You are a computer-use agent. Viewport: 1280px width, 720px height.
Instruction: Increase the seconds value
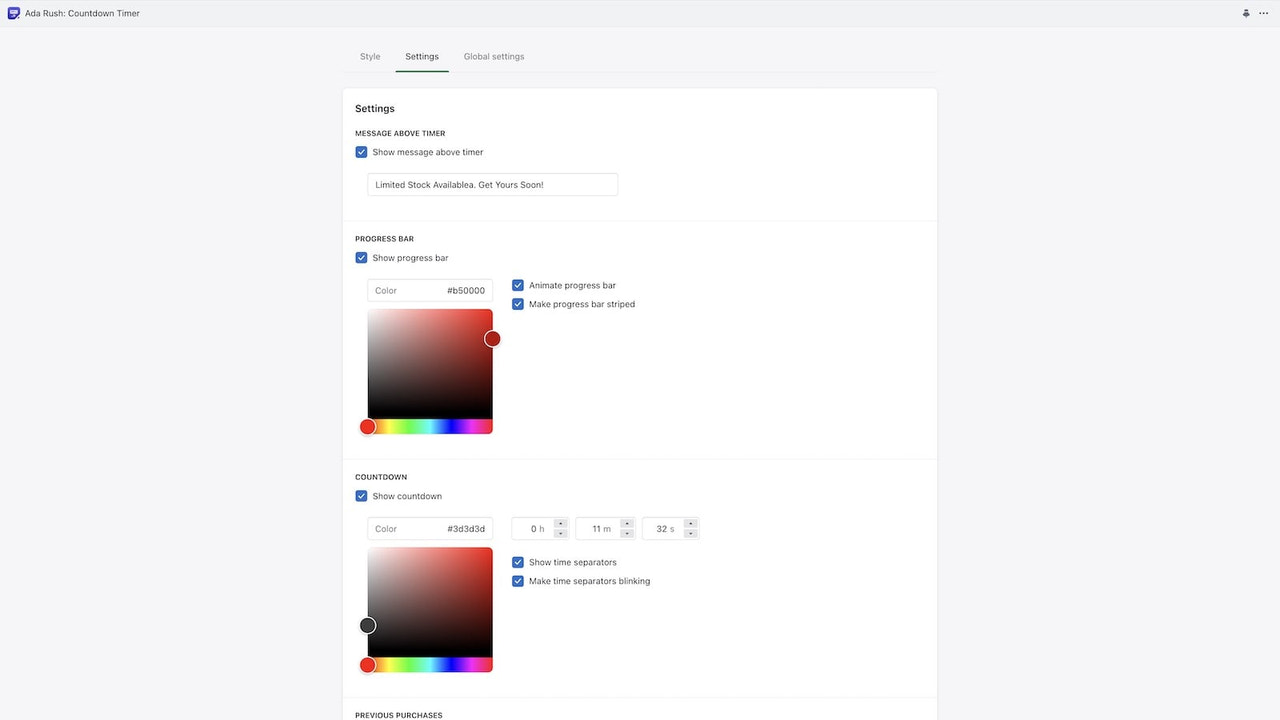690,524
